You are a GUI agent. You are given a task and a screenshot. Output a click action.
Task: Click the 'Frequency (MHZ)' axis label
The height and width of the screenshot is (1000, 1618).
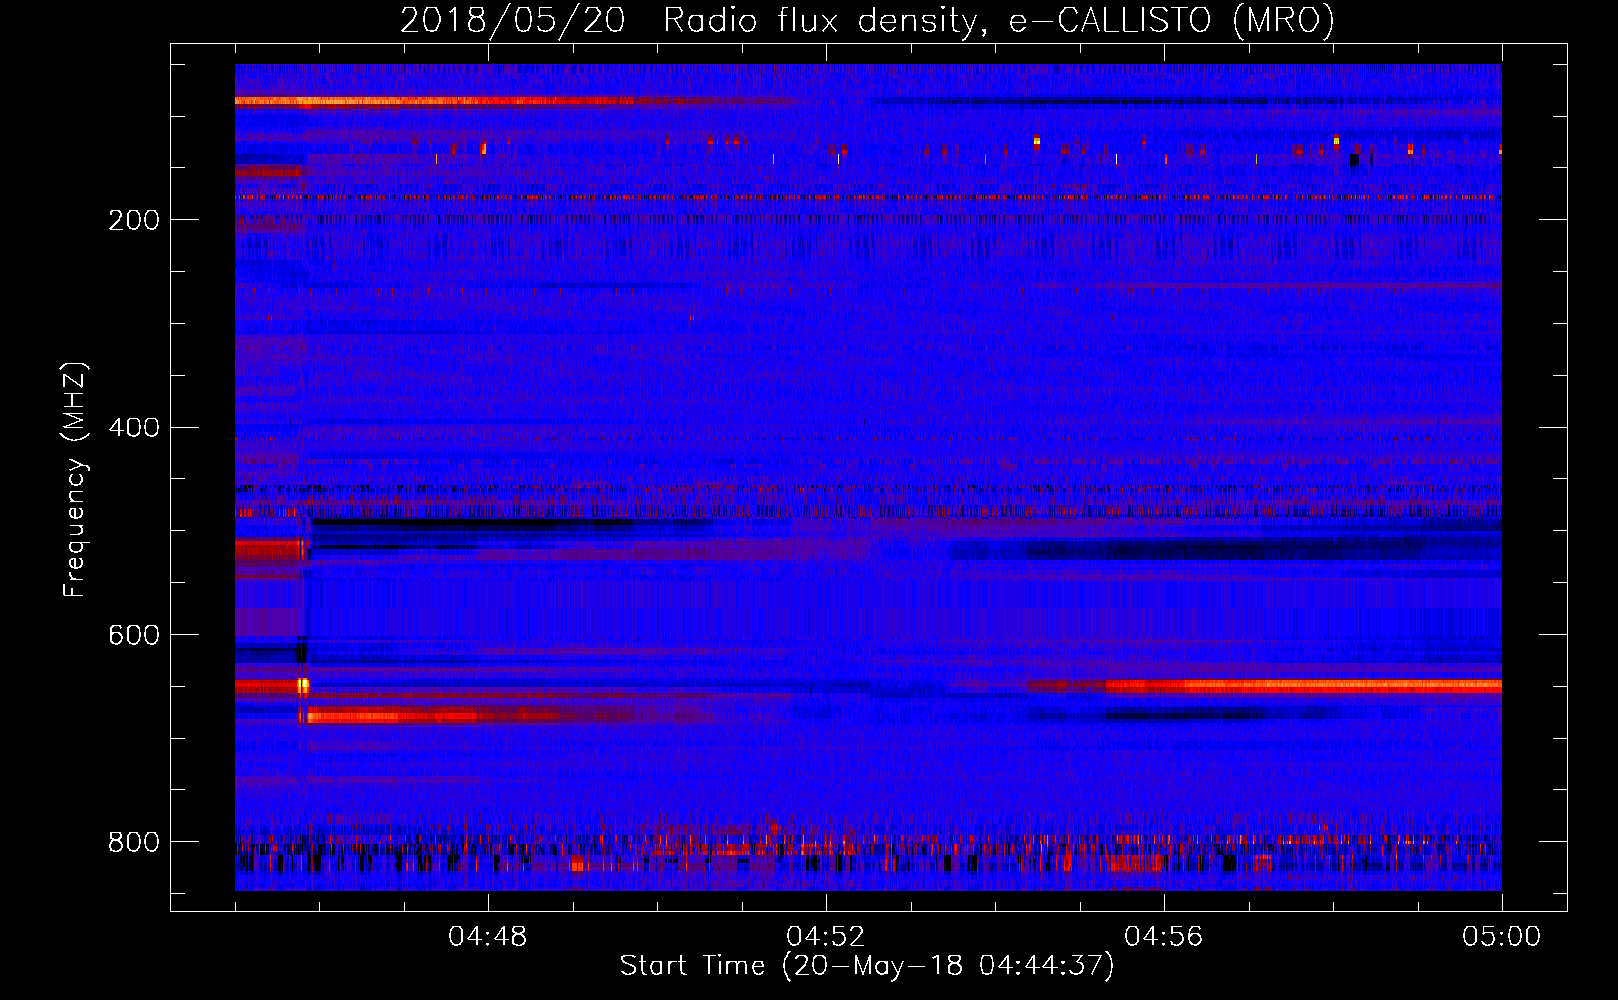pos(75,480)
